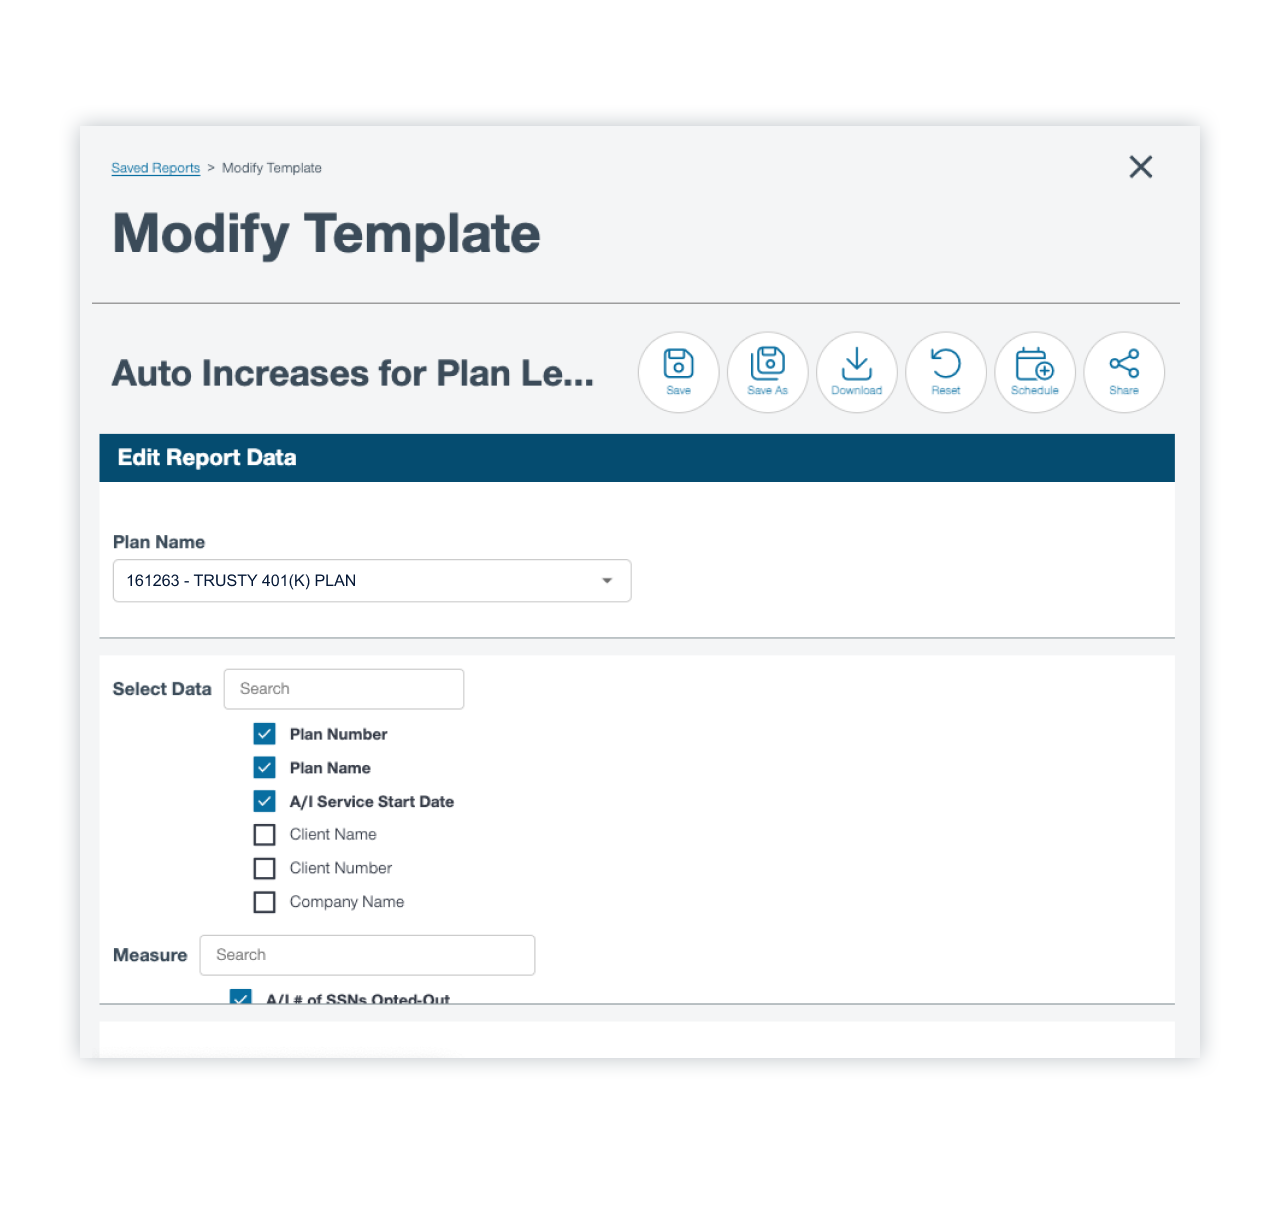Open the Schedule report option
The height and width of the screenshot is (1218, 1280).
[1034, 371]
